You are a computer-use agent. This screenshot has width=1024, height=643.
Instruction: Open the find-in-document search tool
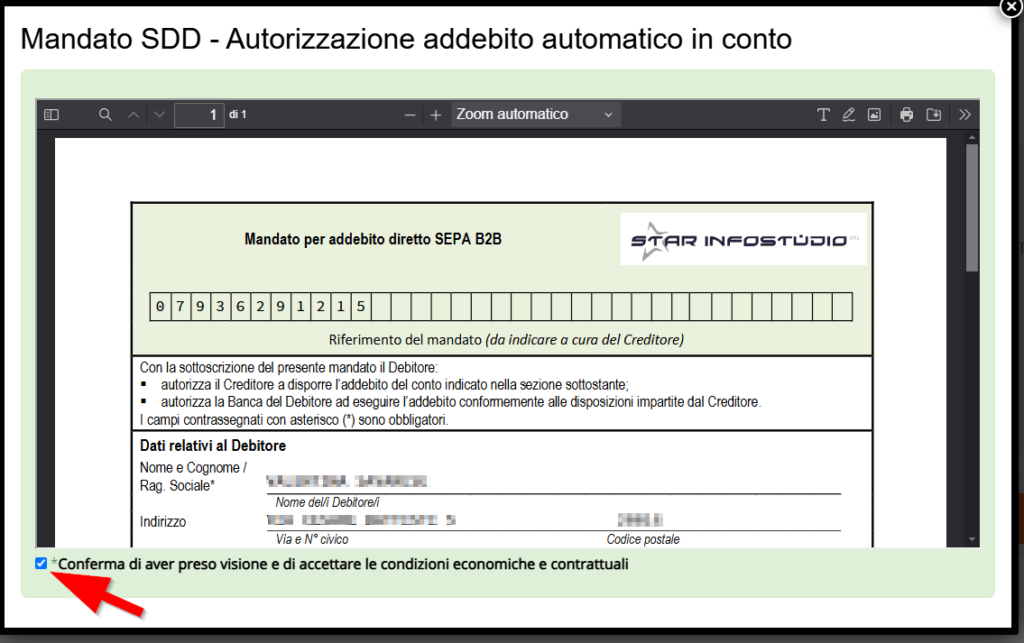tap(105, 115)
